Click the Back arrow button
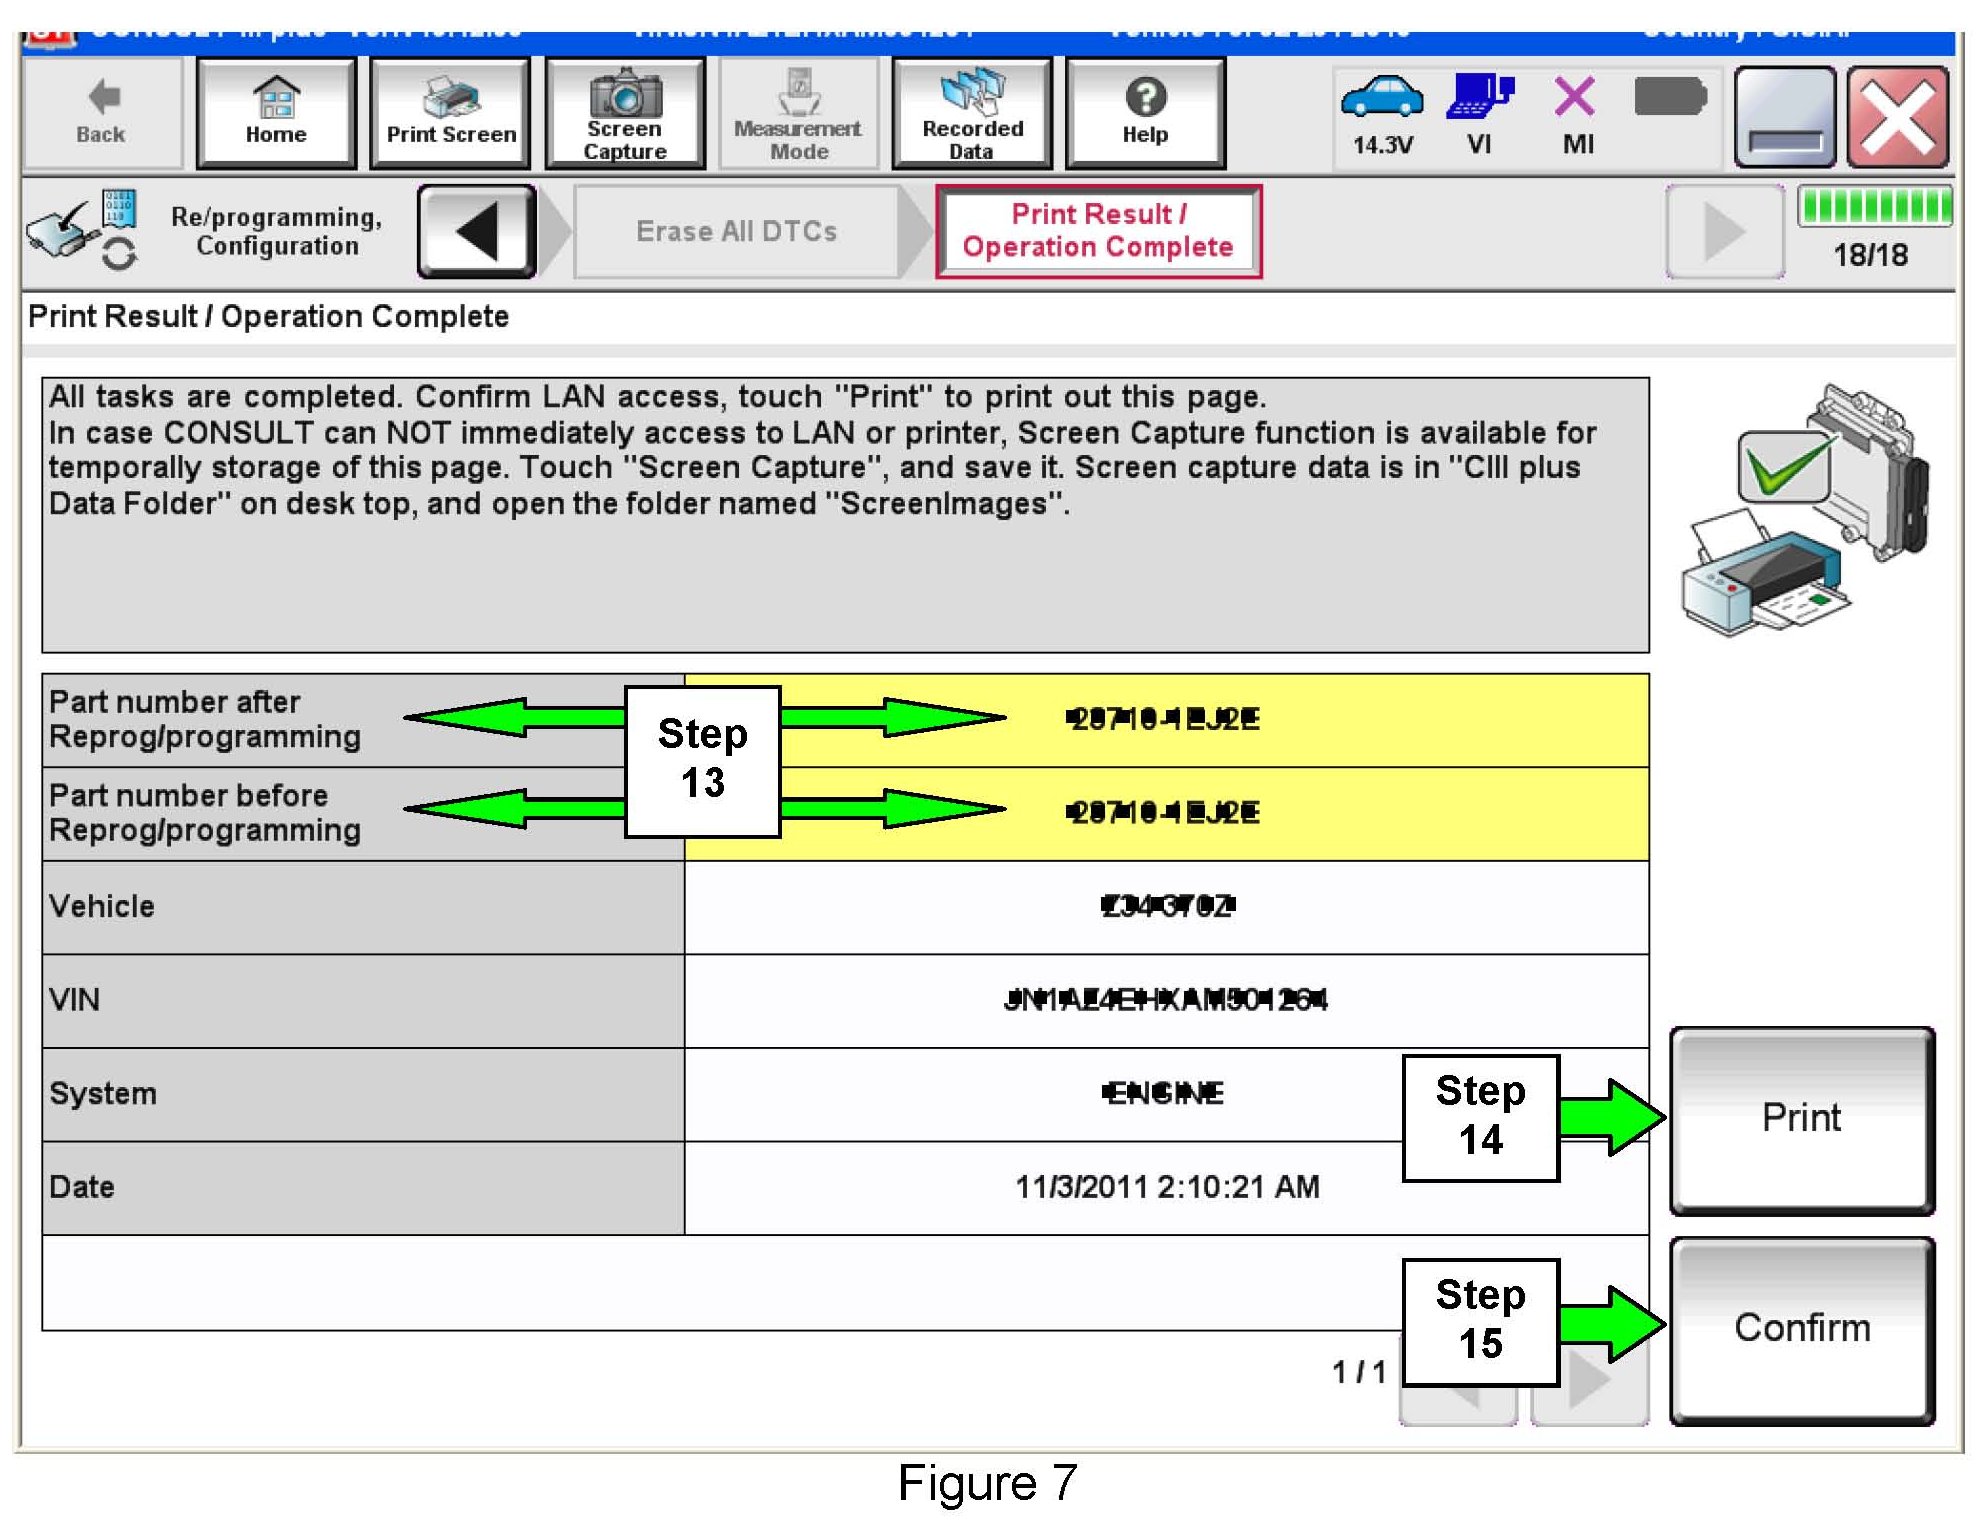 [102, 113]
